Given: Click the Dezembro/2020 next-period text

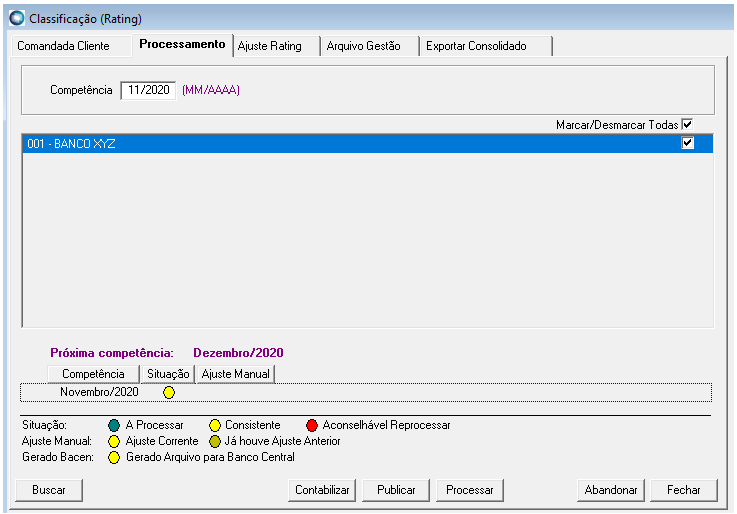Looking at the screenshot, I should [238, 353].
